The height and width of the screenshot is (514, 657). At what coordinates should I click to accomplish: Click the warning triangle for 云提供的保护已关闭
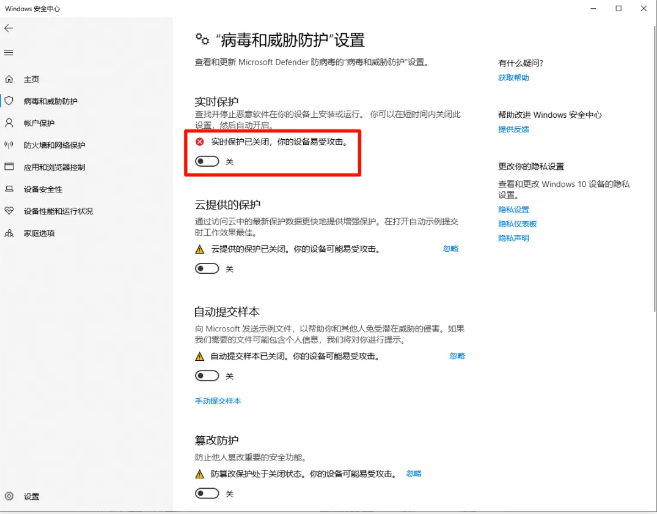tap(199, 249)
